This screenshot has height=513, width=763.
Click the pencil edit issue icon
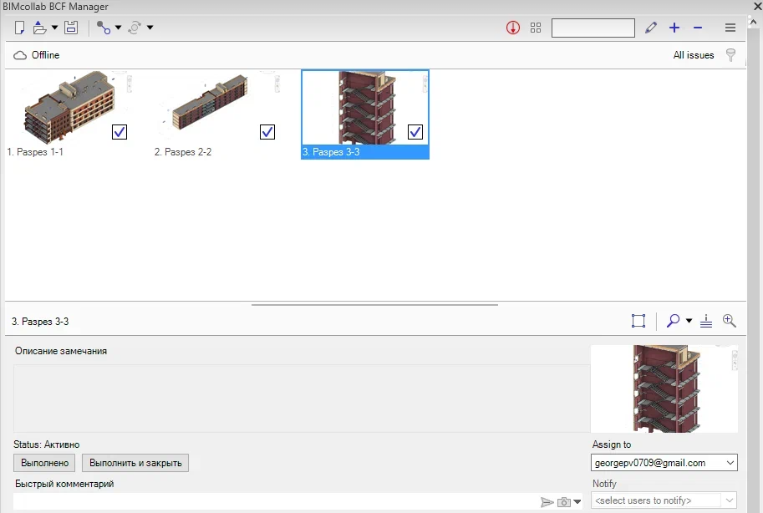pos(651,28)
